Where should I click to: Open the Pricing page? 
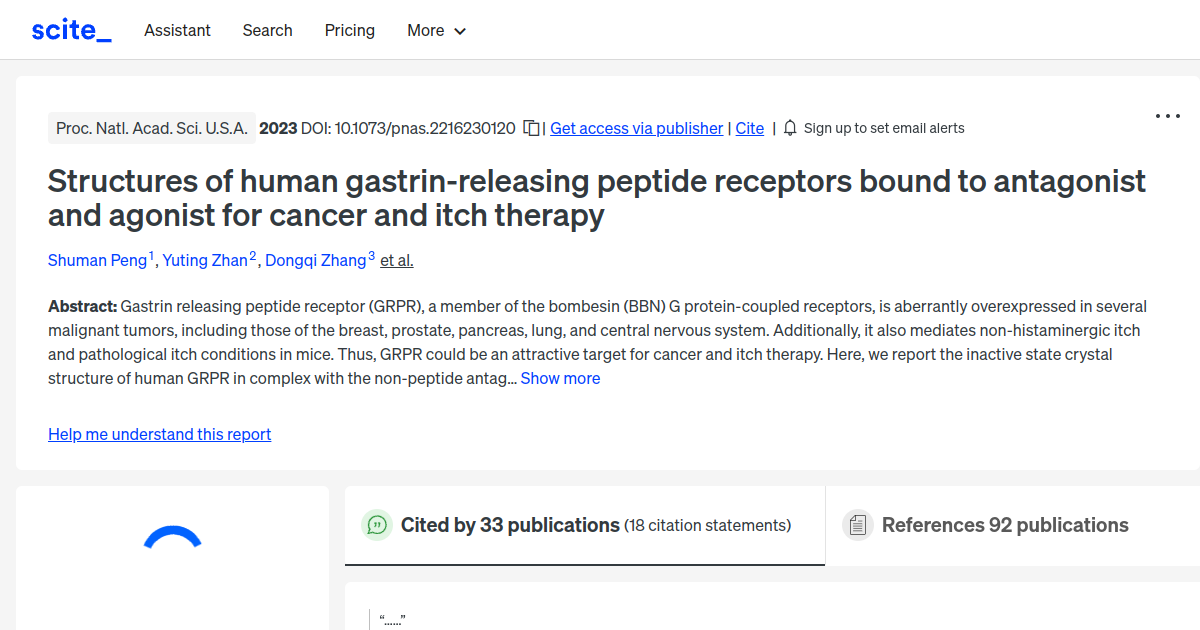click(x=349, y=31)
